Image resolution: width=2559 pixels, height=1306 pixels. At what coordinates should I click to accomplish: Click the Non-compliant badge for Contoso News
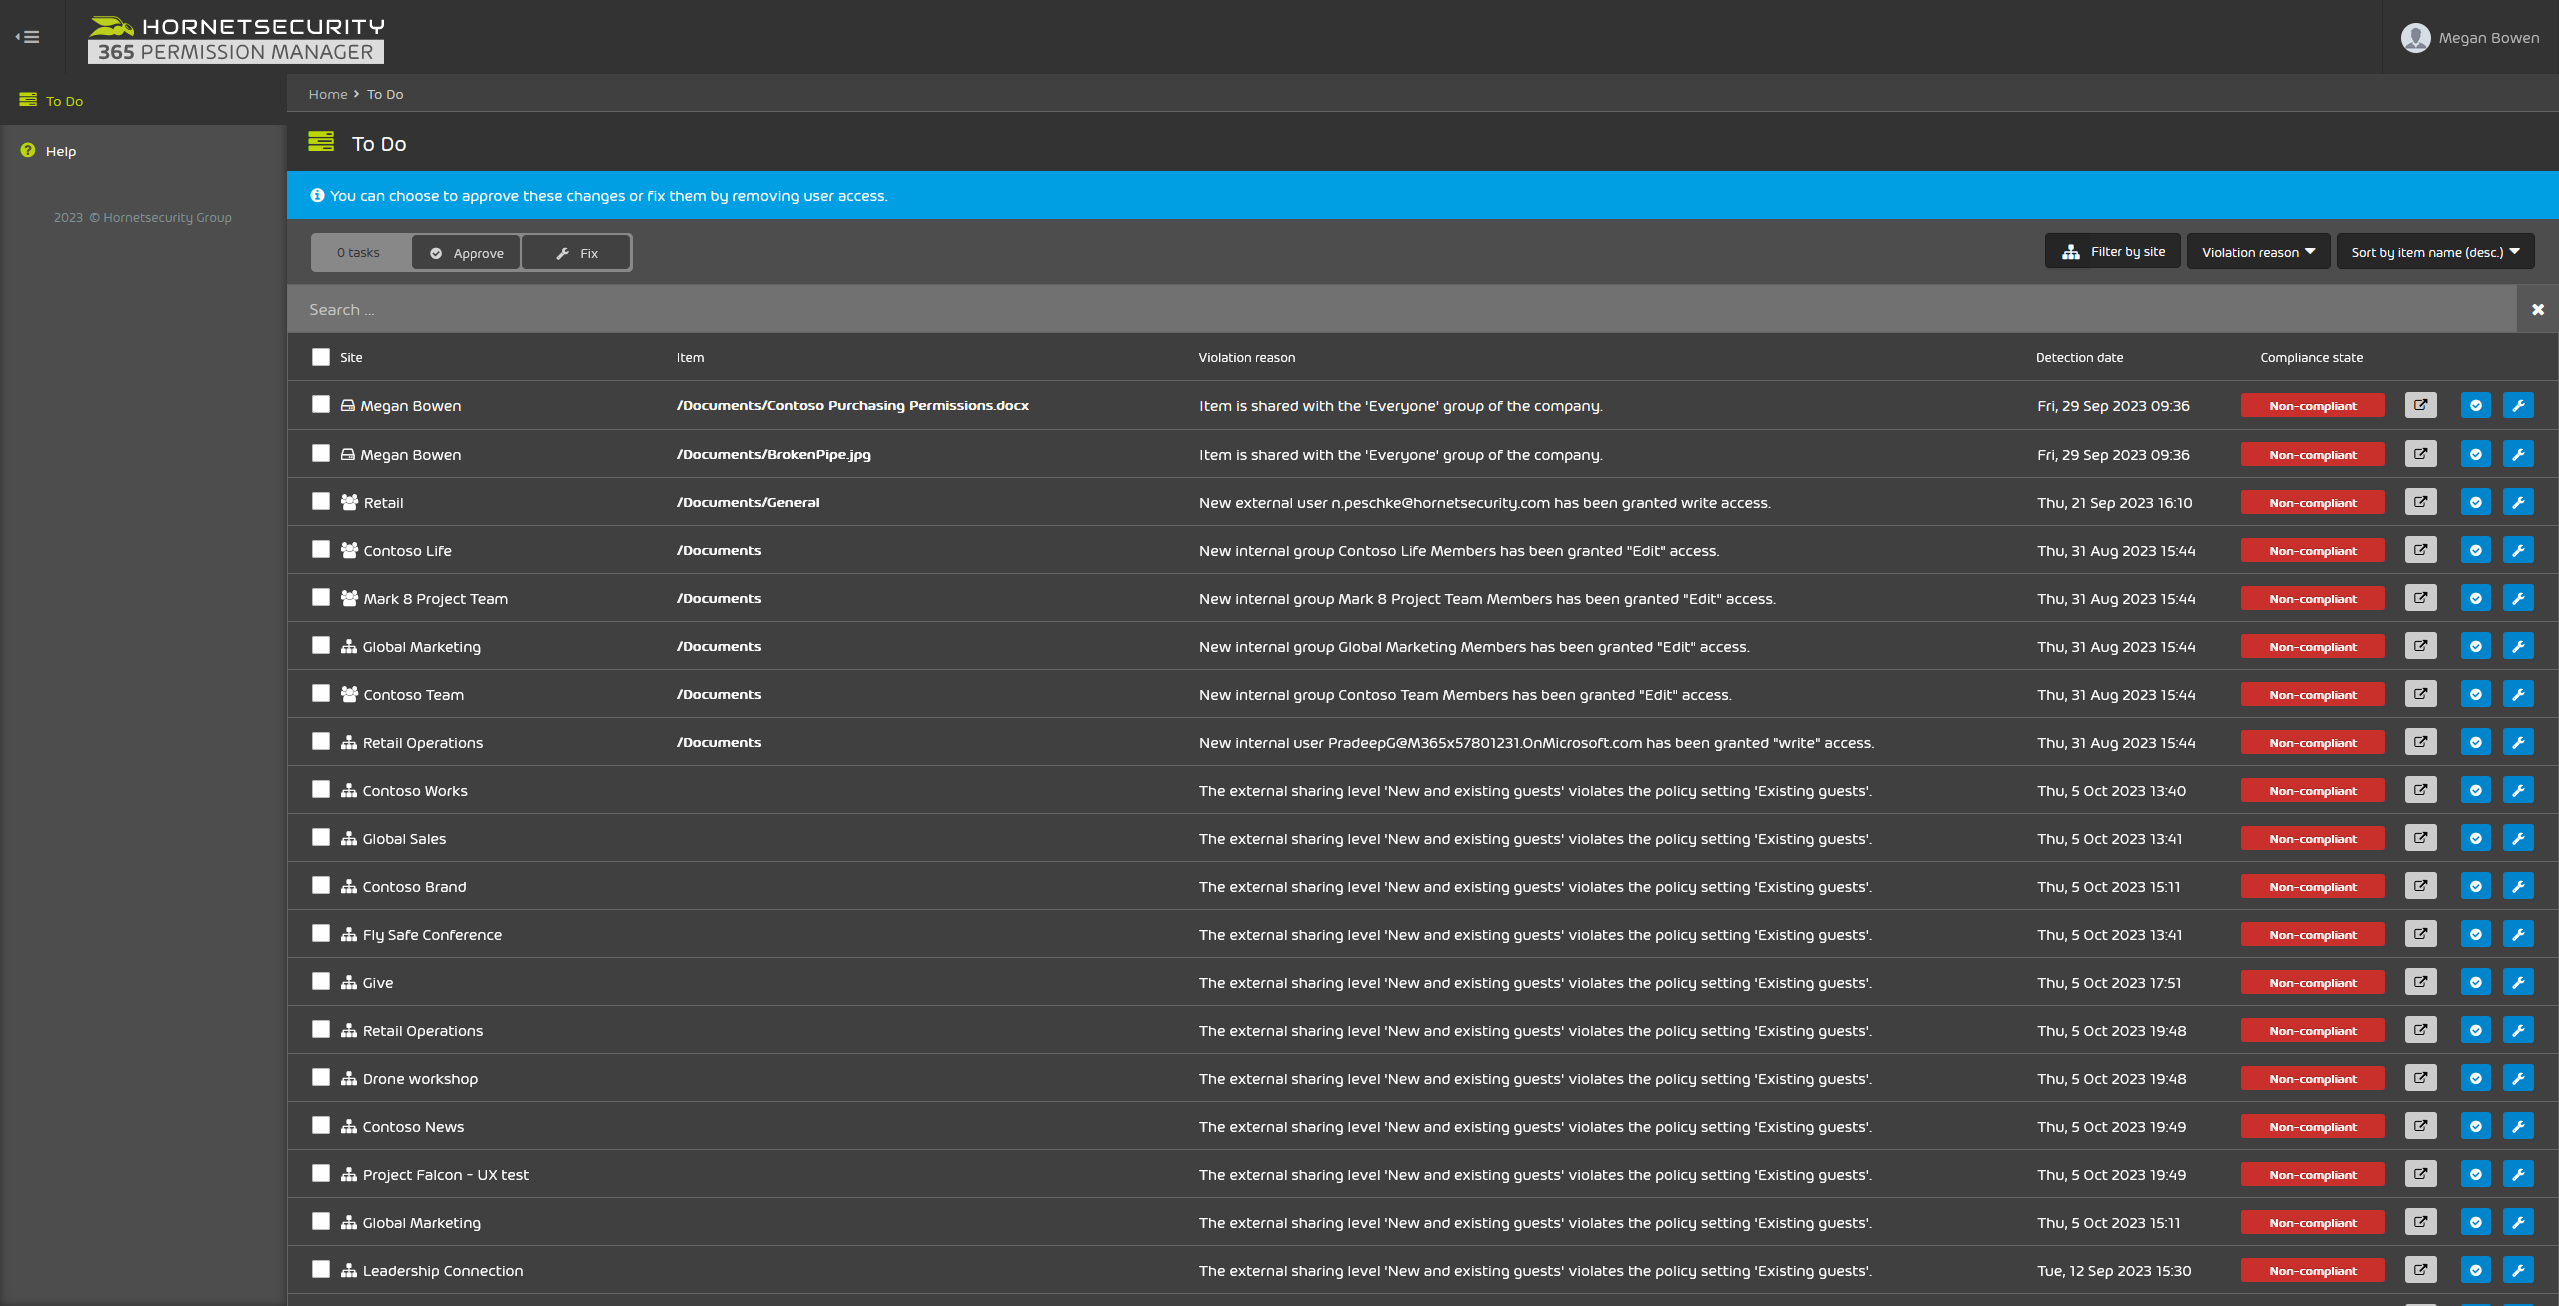tap(2312, 1126)
